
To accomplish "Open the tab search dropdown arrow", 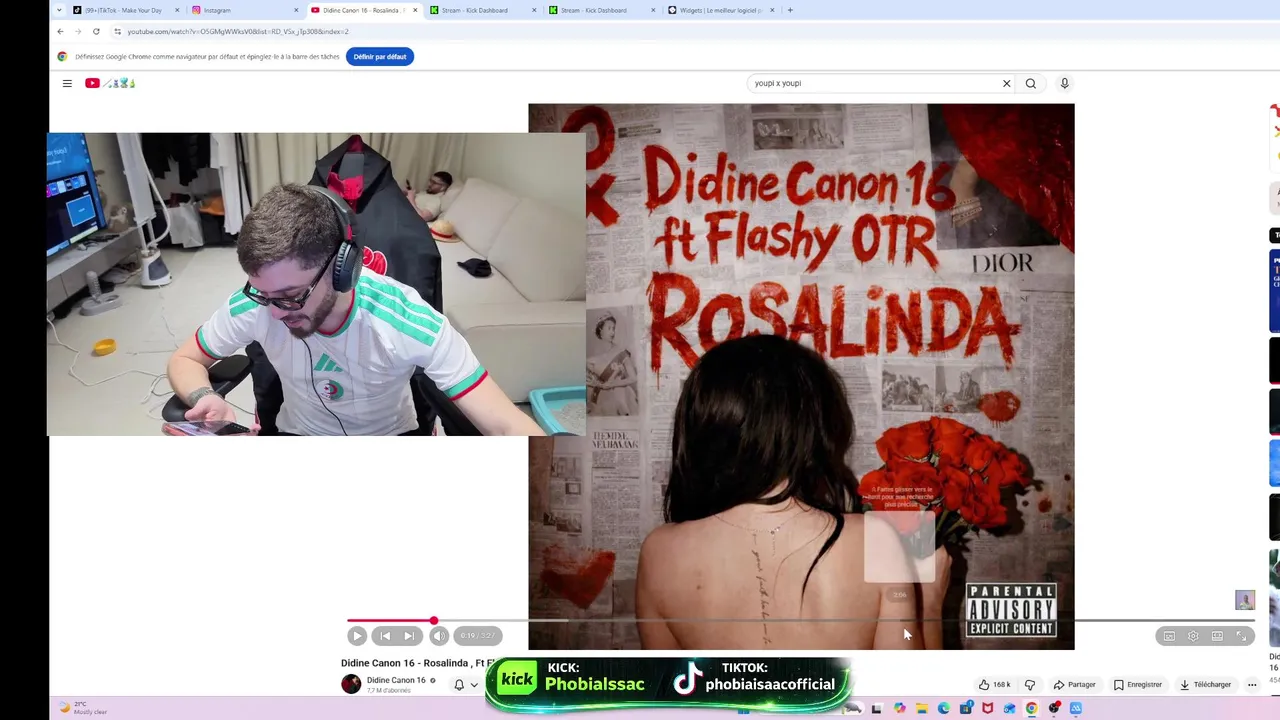I will [x=59, y=10].
